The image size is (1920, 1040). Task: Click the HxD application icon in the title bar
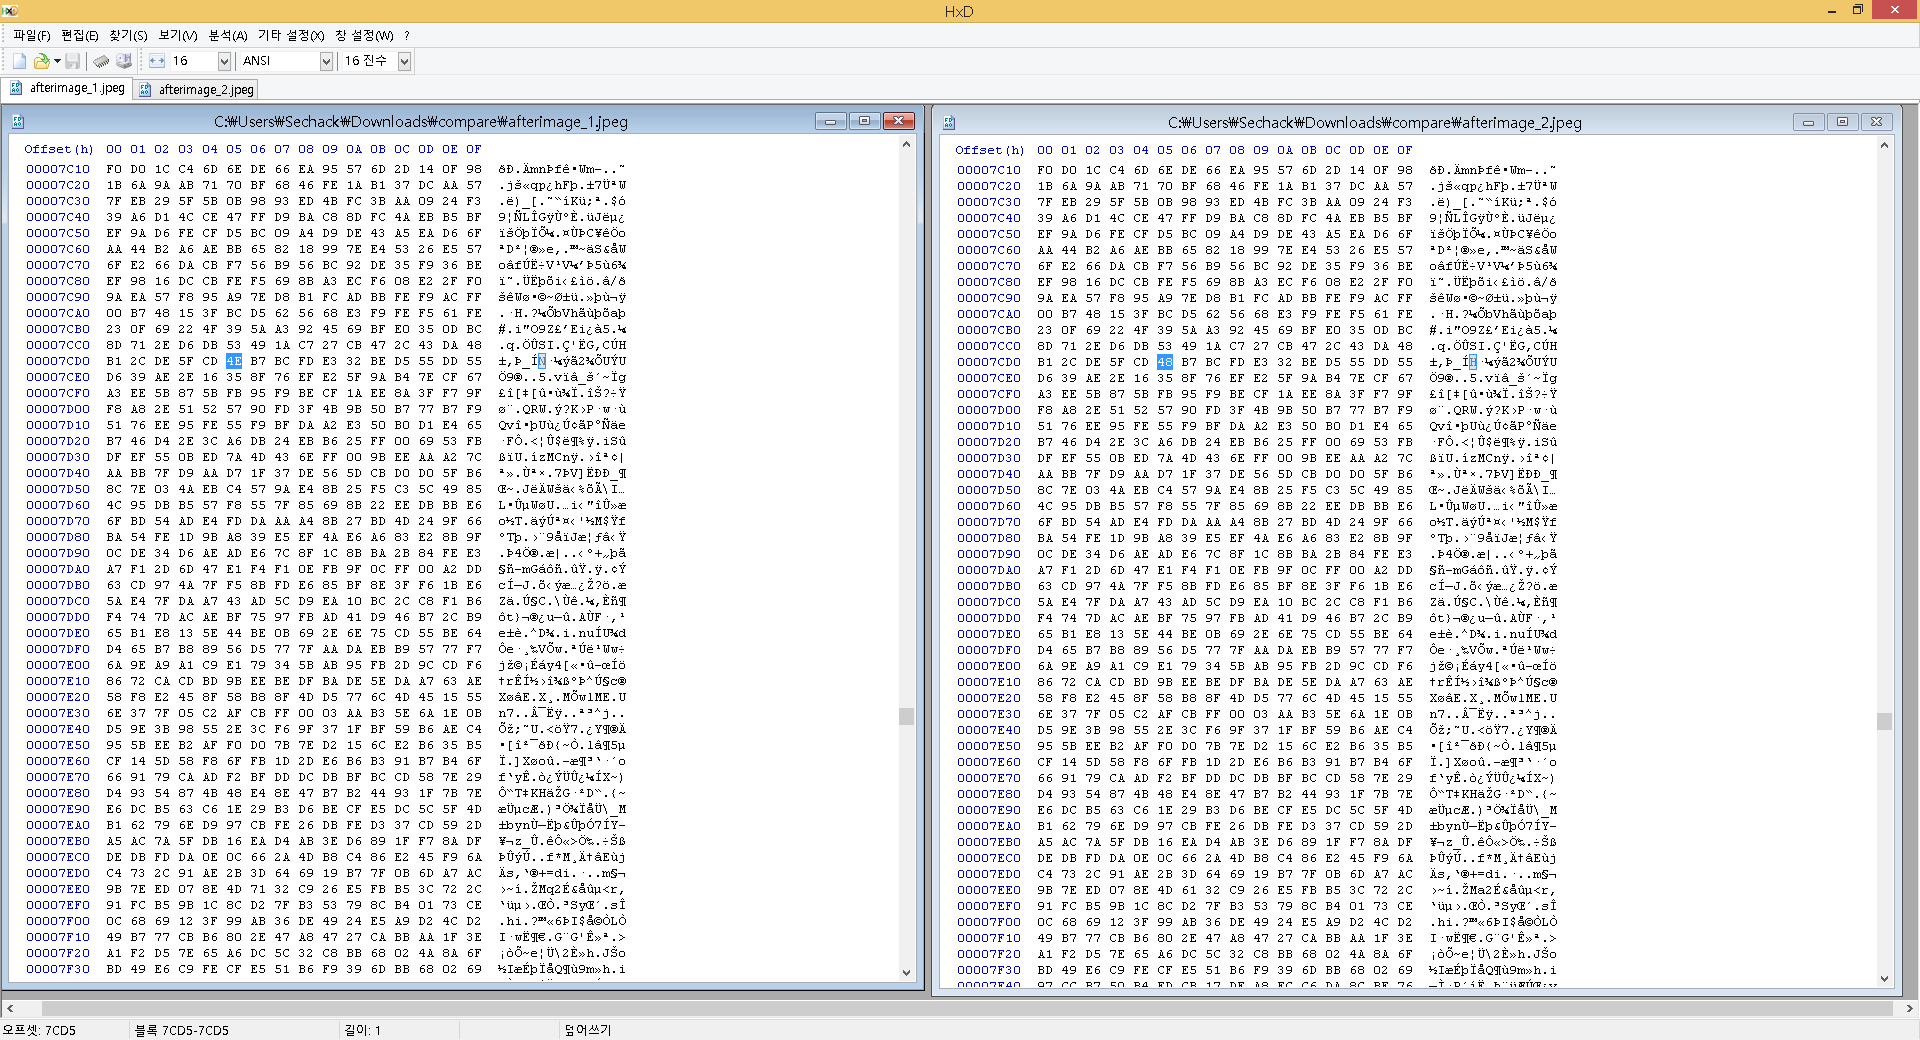pos(10,10)
